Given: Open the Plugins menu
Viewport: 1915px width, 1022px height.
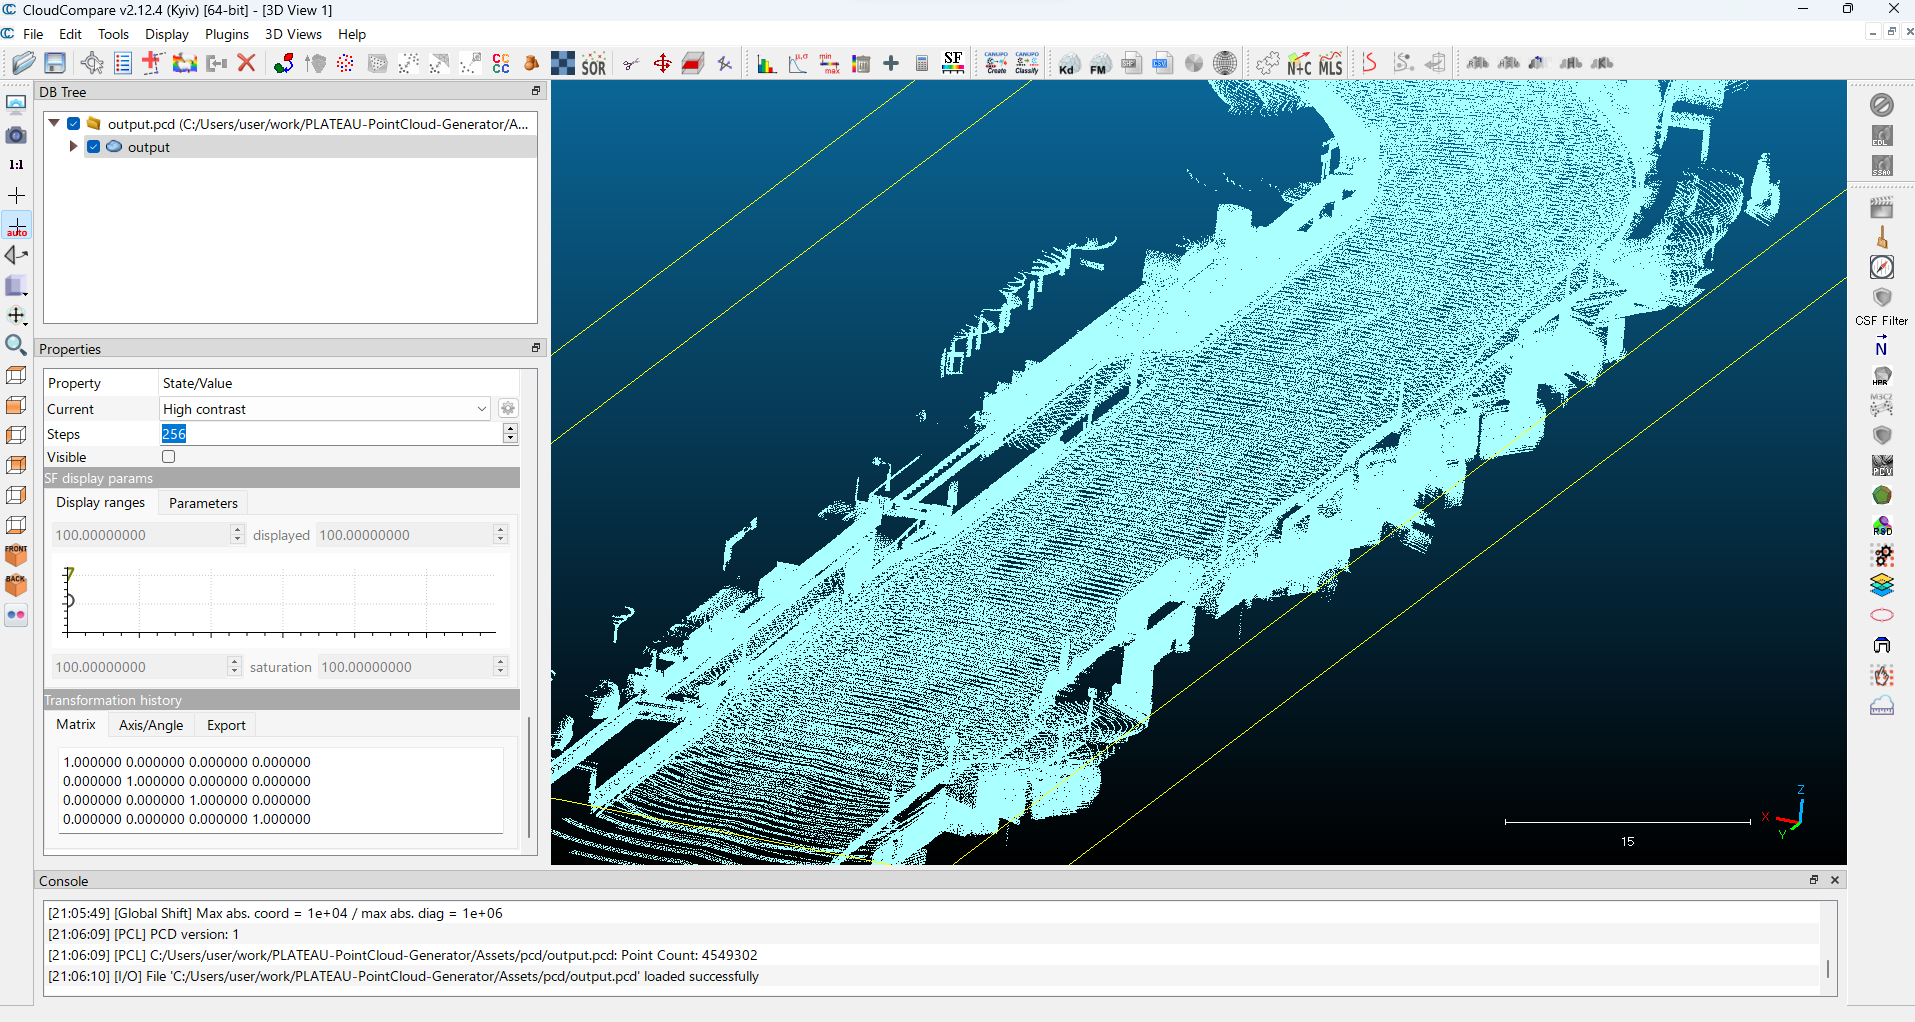Looking at the screenshot, I should pyautogui.click(x=227, y=34).
